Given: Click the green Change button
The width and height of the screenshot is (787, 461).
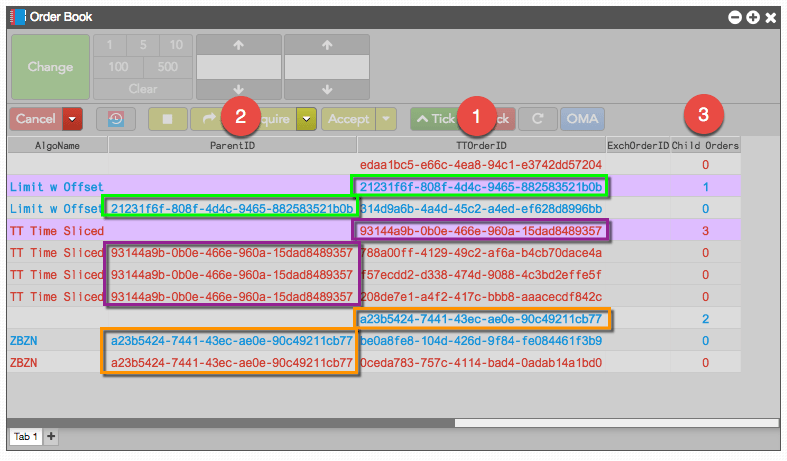Looking at the screenshot, I should point(50,67).
